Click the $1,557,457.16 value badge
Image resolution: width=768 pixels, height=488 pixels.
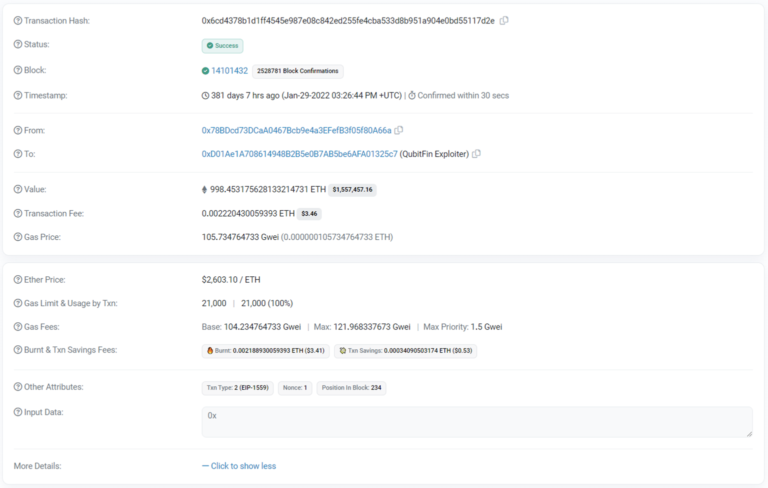[x=353, y=189]
